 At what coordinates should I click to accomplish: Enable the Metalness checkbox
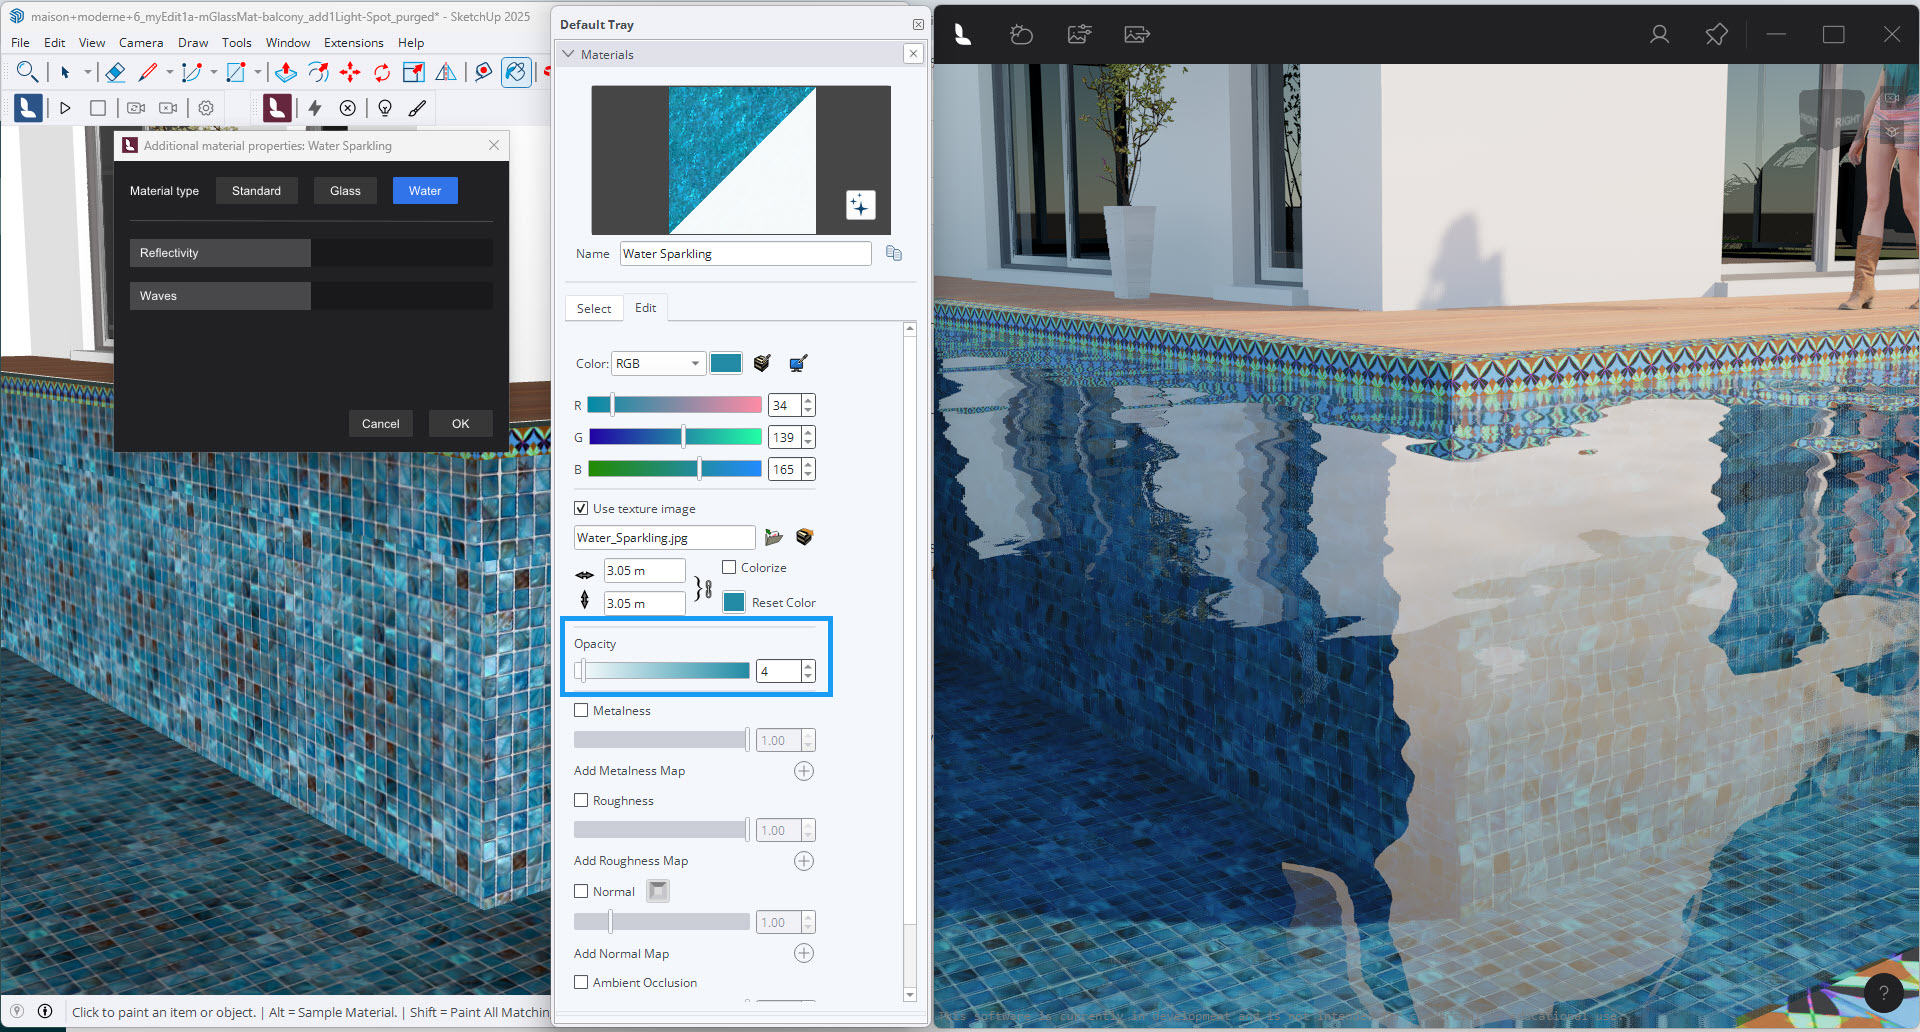(581, 710)
